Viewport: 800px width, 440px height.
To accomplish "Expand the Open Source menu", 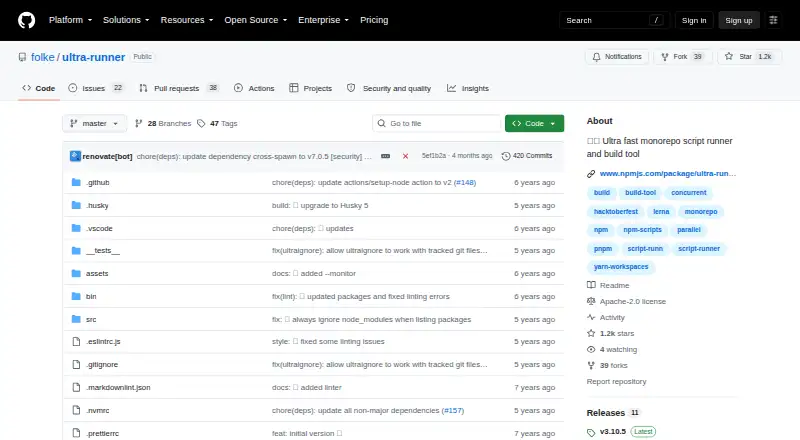I will (x=256, y=20).
